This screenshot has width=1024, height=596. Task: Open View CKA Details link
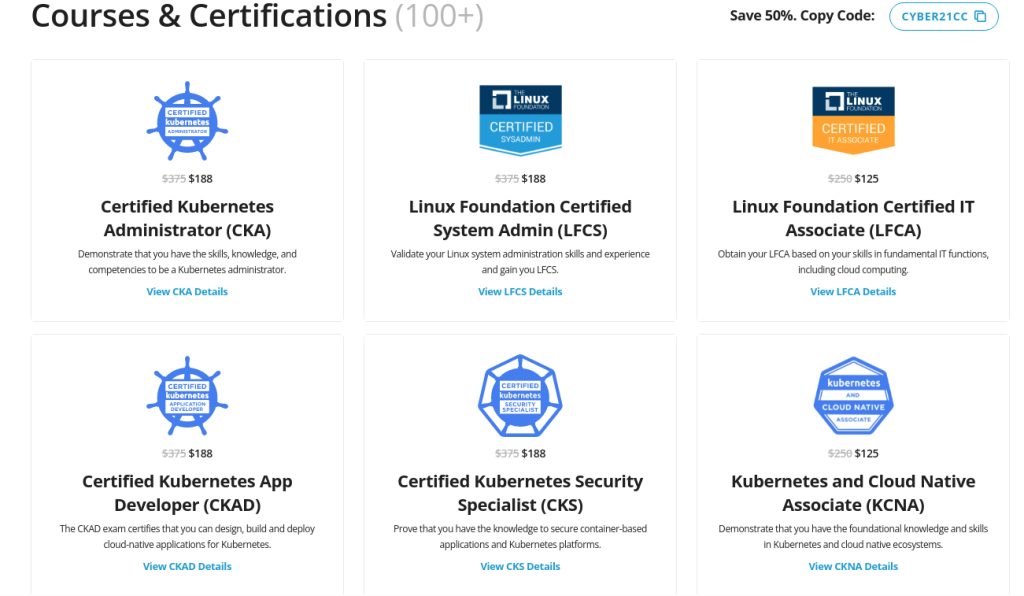(187, 292)
